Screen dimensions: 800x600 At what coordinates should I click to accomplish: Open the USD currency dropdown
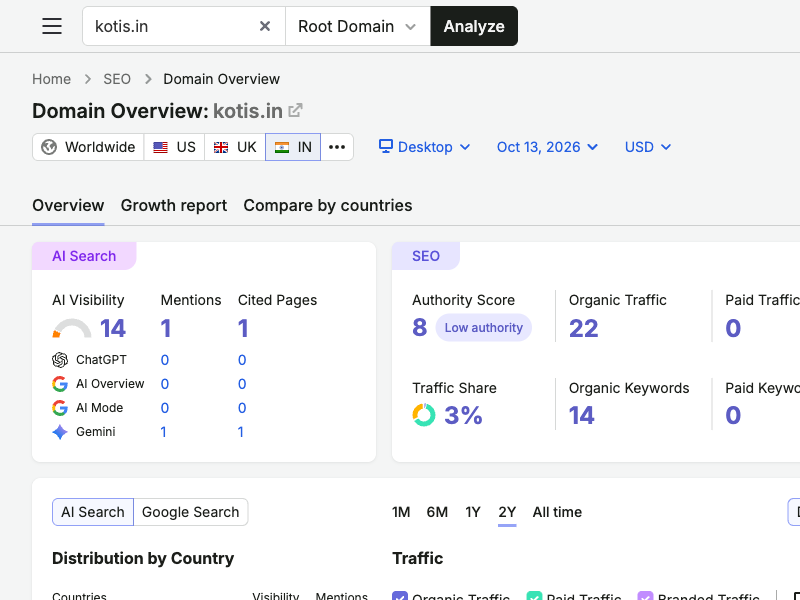tap(647, 147)
